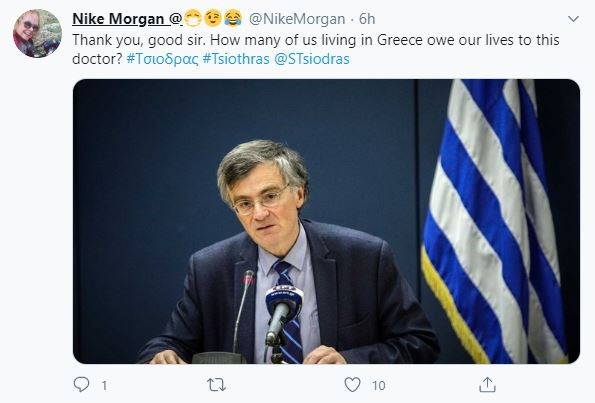The width and height of the screenshot is (595, 403).
Task: Open the Greek hashtag #Τσιοδρας
Action: pos(162,59)
